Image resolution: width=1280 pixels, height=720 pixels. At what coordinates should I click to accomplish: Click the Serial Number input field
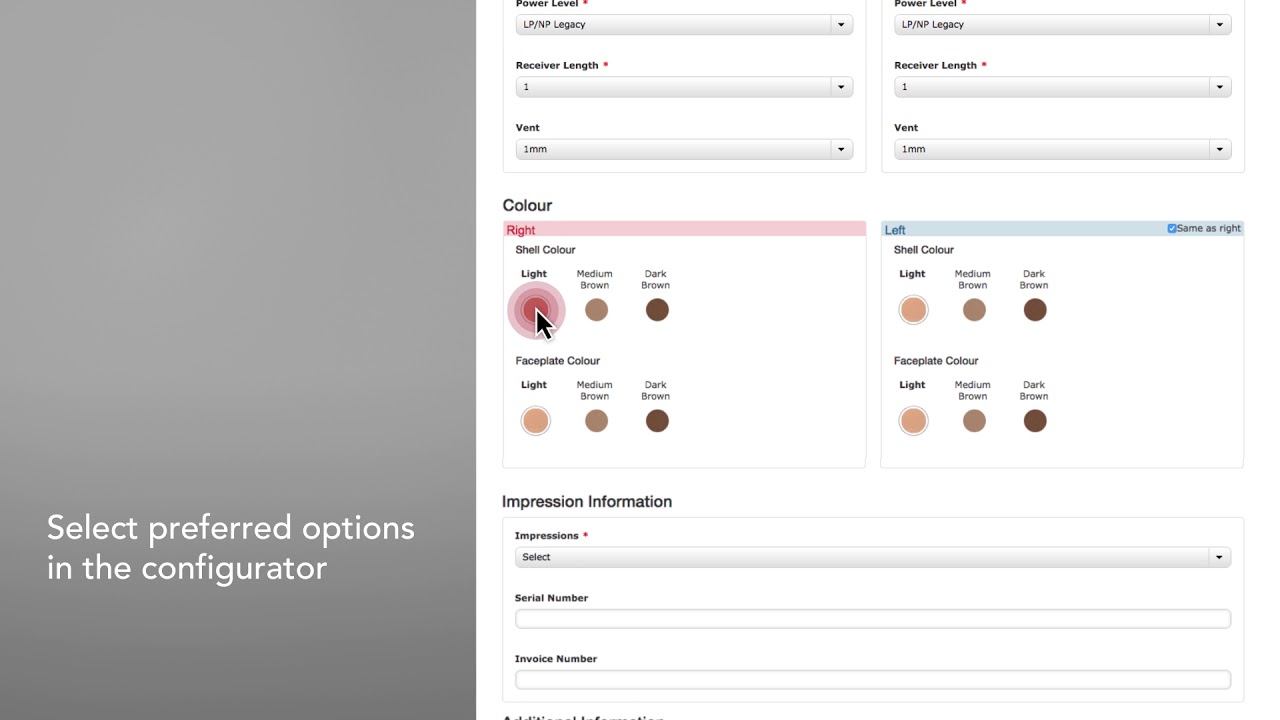coord(873,619)
